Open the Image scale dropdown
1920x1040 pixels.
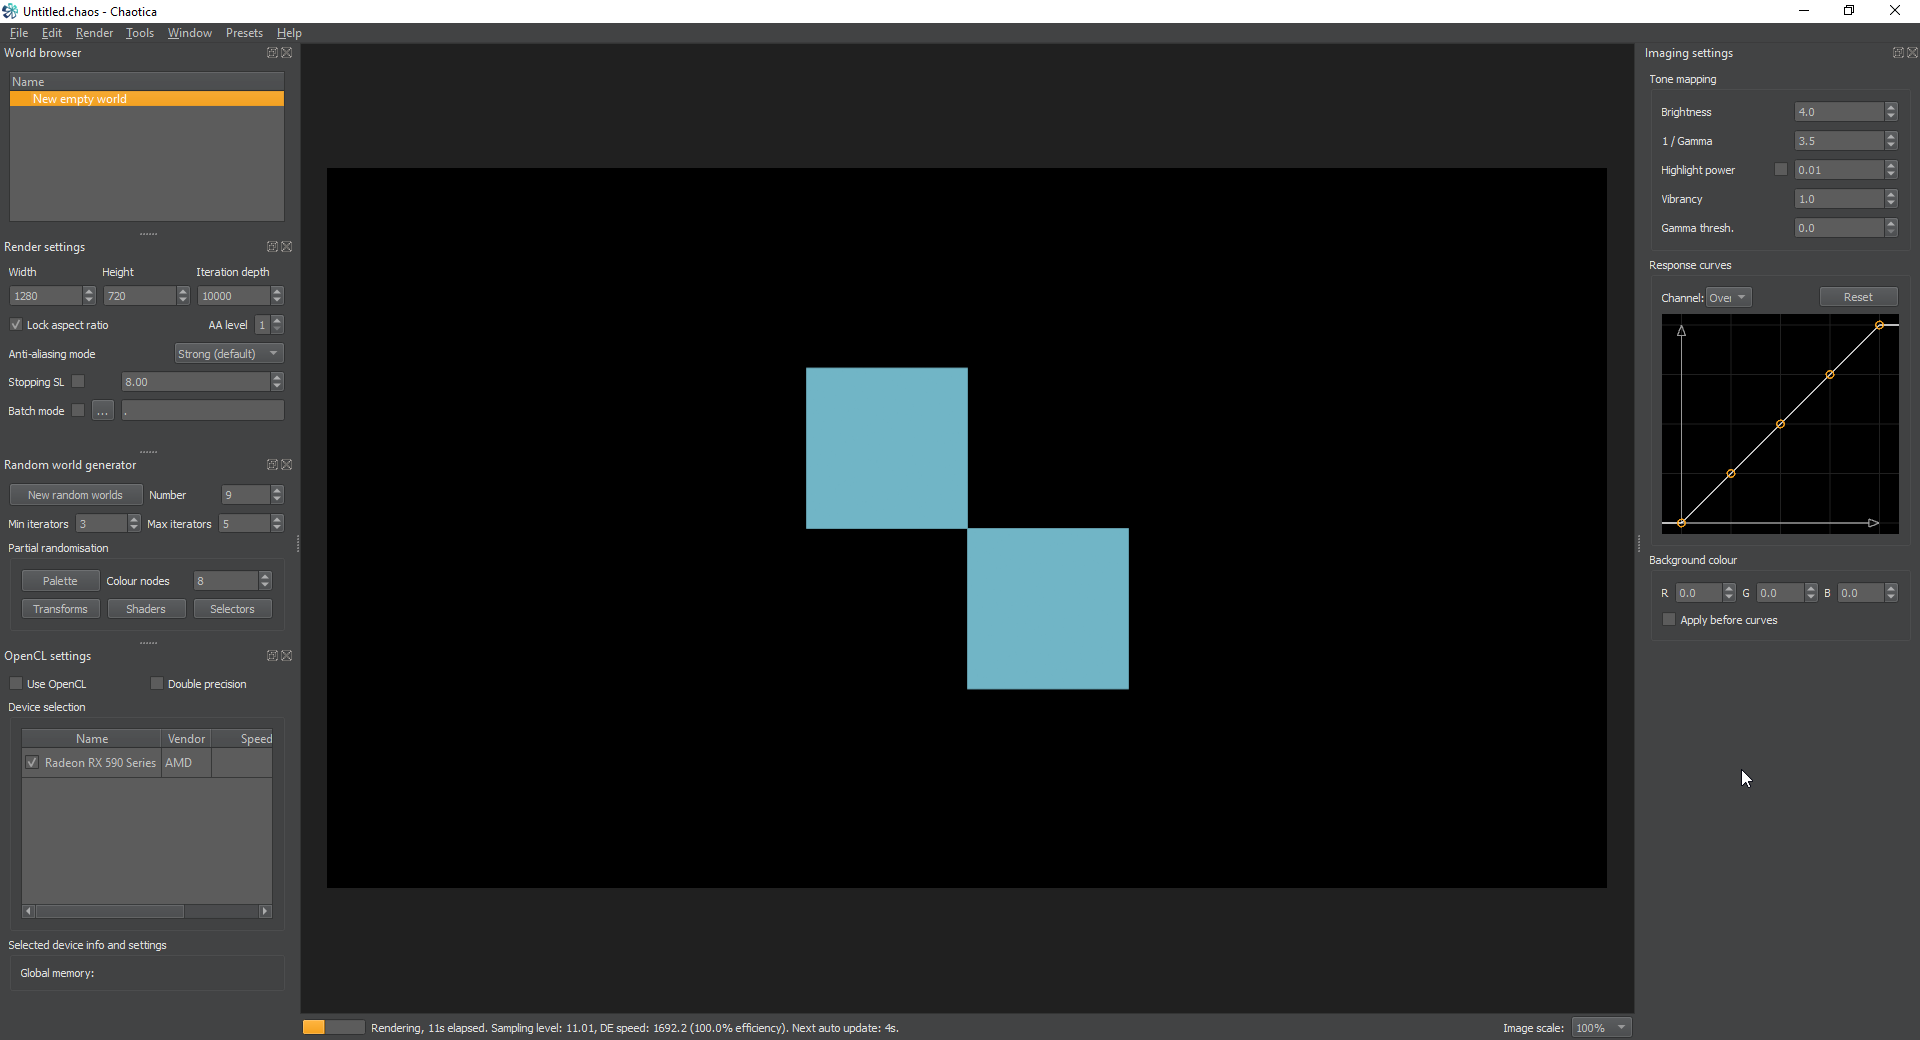[x=1602, y=1028]
